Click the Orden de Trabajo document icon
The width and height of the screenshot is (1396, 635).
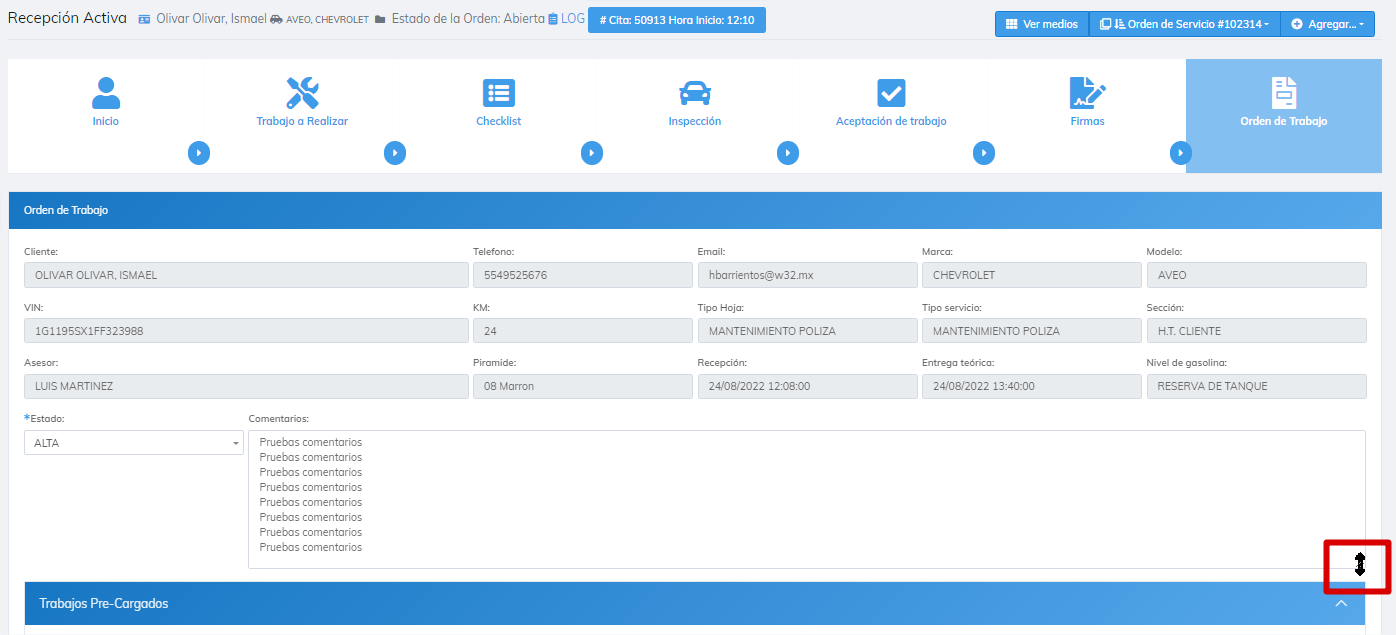(1284, 92)
